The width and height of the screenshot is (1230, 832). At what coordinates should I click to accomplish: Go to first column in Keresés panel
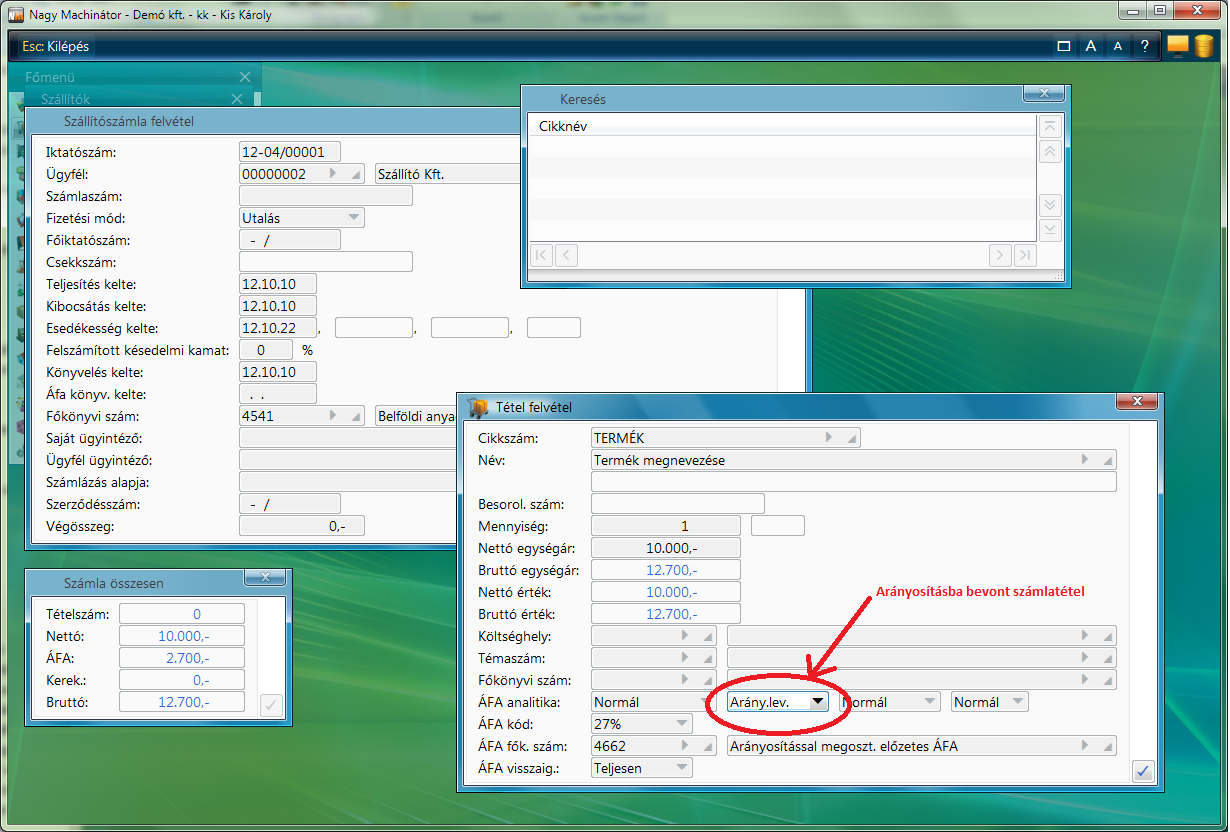point(540,255)
